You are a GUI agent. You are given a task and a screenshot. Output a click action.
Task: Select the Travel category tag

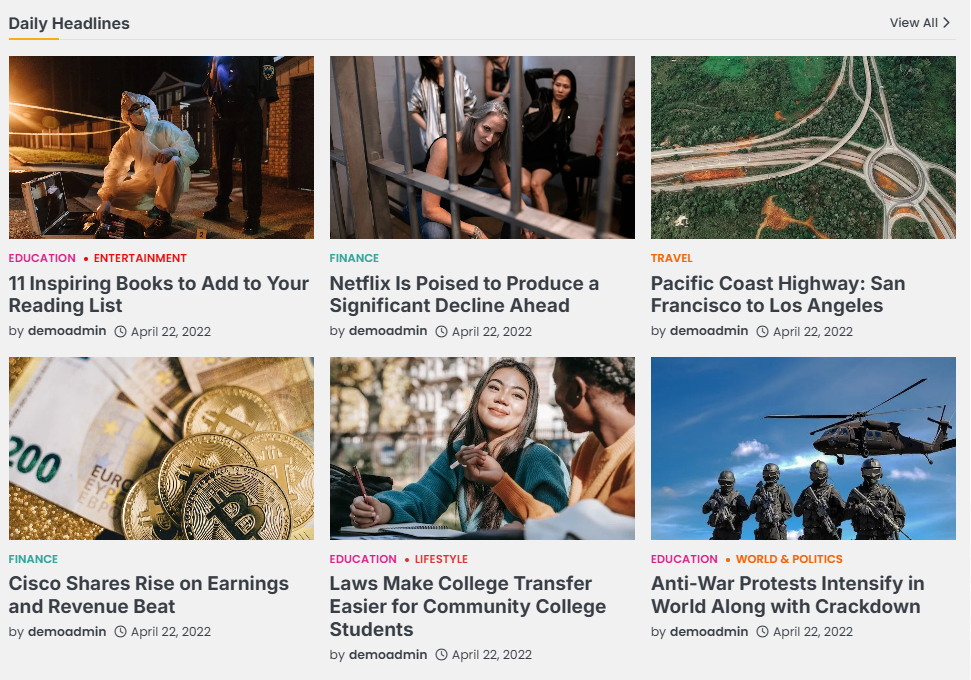[x=671, y=258]
